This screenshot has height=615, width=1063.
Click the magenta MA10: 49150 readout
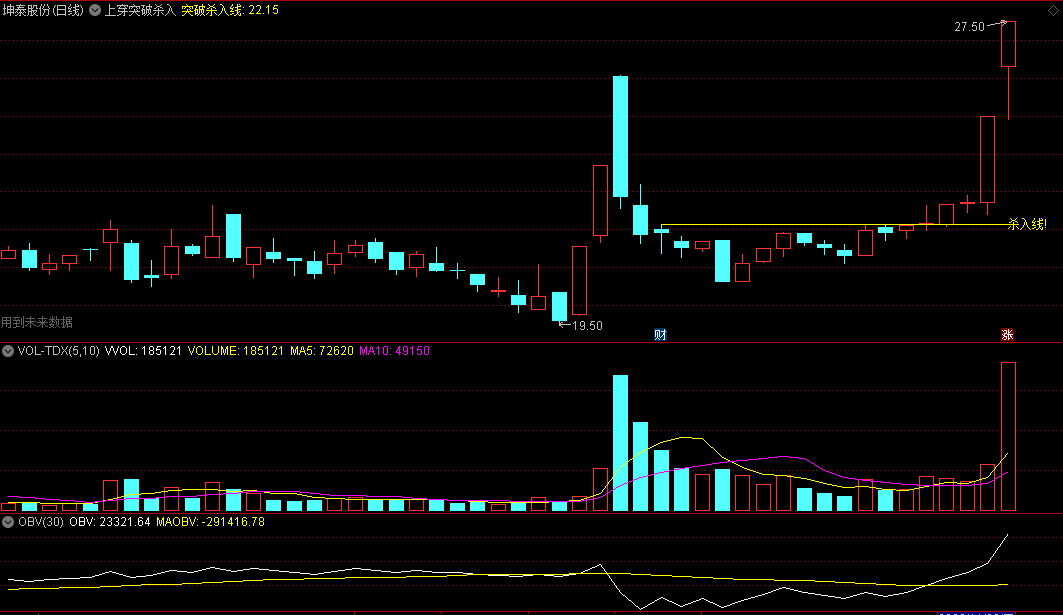click(395, 351)
